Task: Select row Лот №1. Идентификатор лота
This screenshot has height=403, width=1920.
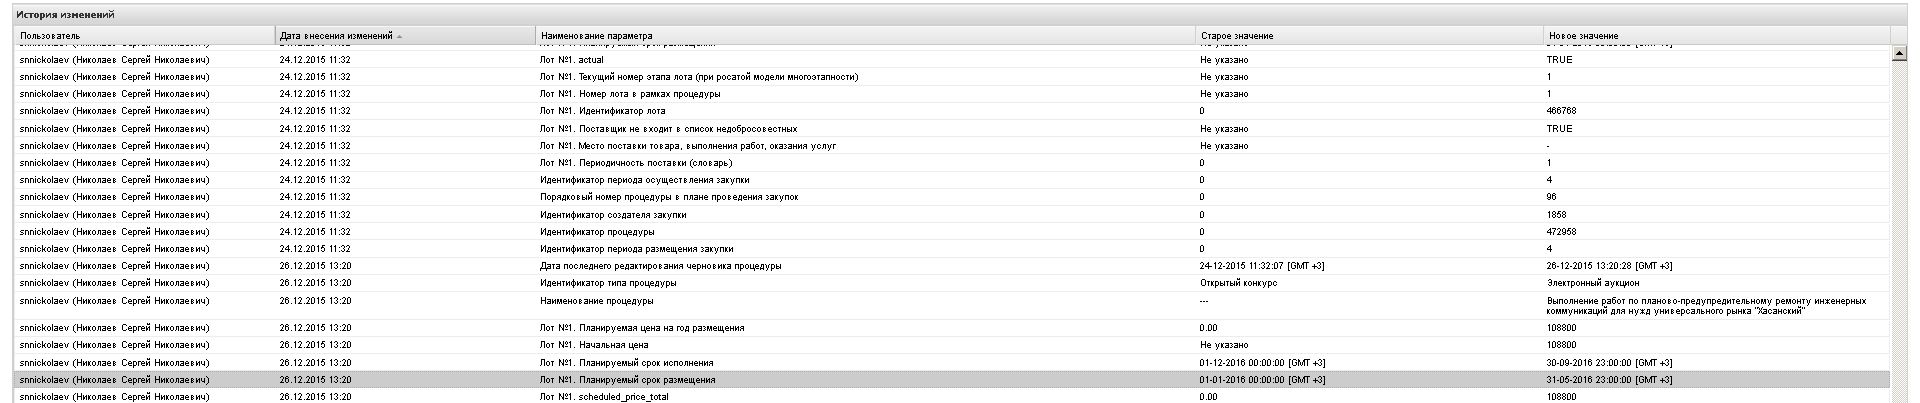Action: pos(952,111)
